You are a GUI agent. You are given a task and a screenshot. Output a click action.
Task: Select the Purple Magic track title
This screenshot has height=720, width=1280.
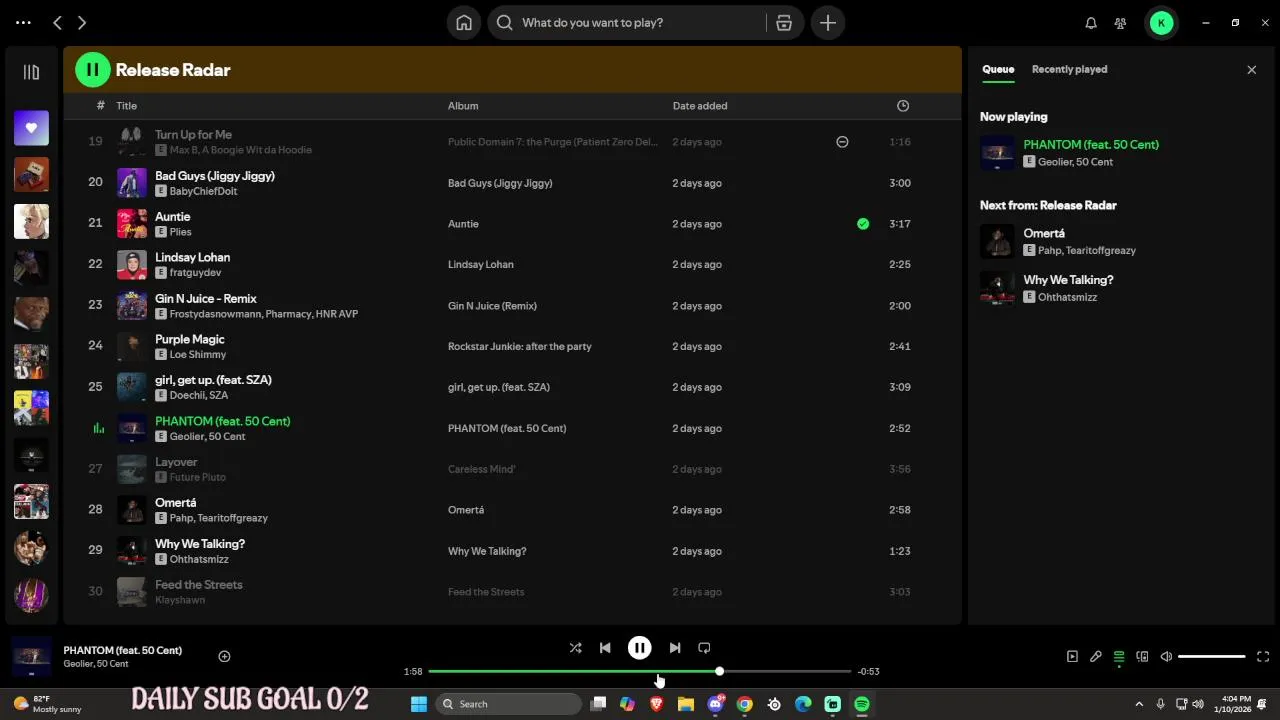pos(189,339)
